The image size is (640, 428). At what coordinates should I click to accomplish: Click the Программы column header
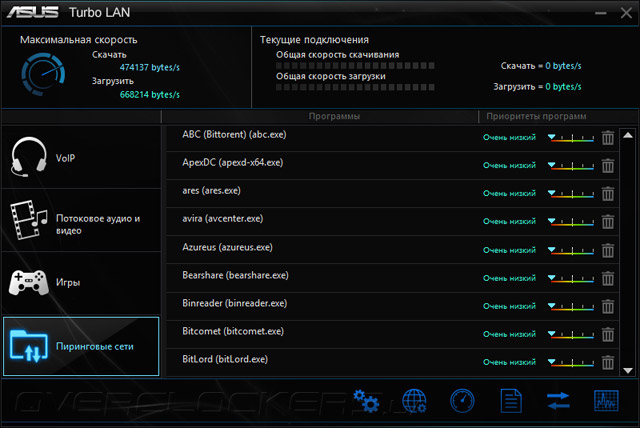334,116
